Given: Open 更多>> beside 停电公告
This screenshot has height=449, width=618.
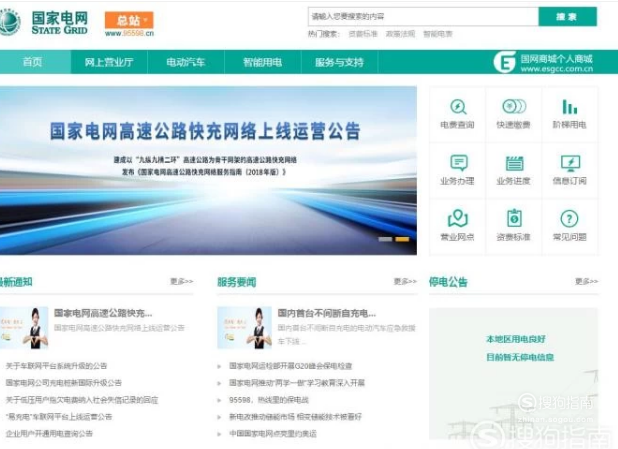Looking at the screenshot, I should (586, 281).
